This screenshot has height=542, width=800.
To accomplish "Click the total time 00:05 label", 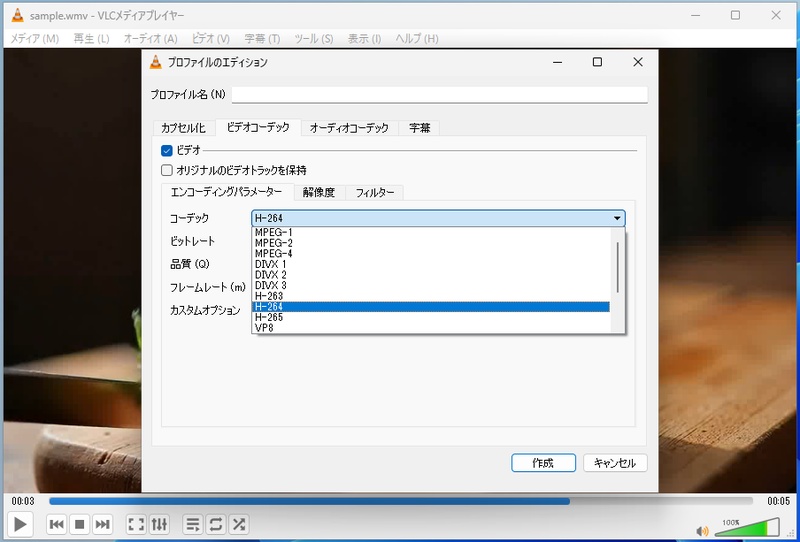I will tap(779, 501).
